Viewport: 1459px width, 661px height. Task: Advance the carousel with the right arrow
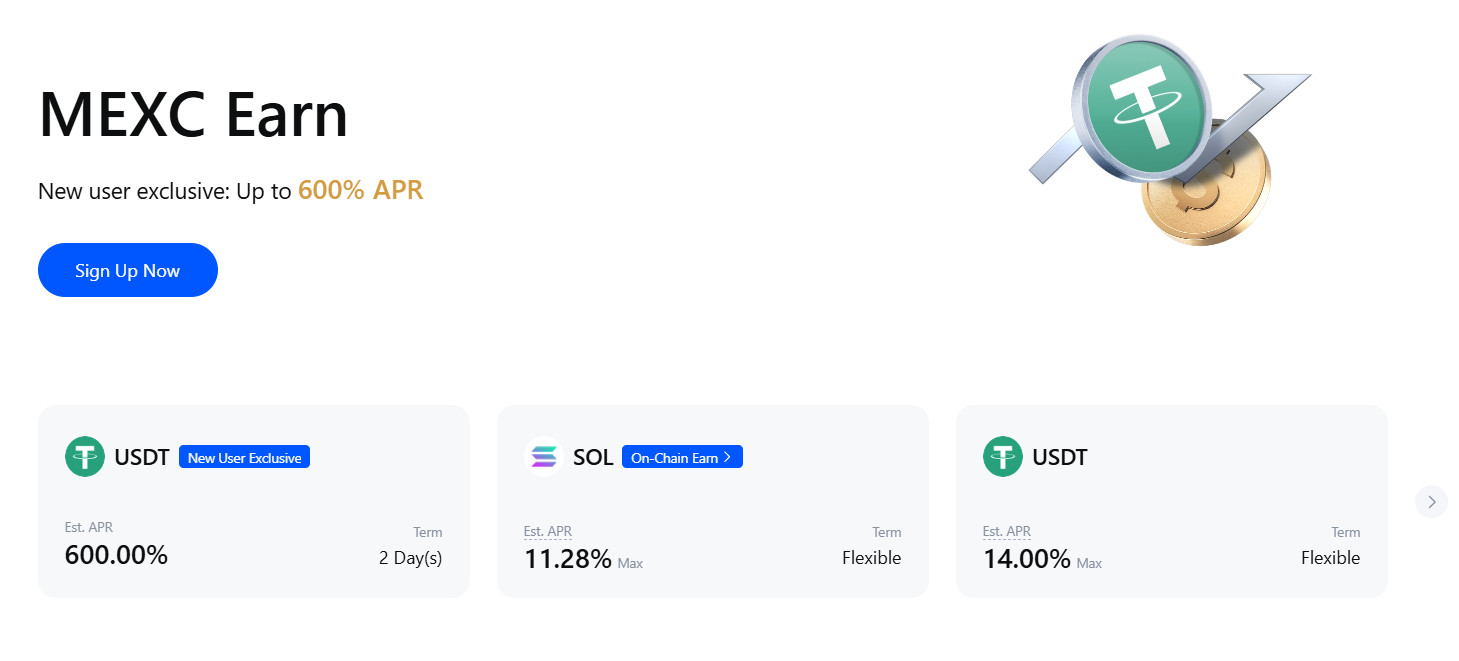click(1431, 501)
